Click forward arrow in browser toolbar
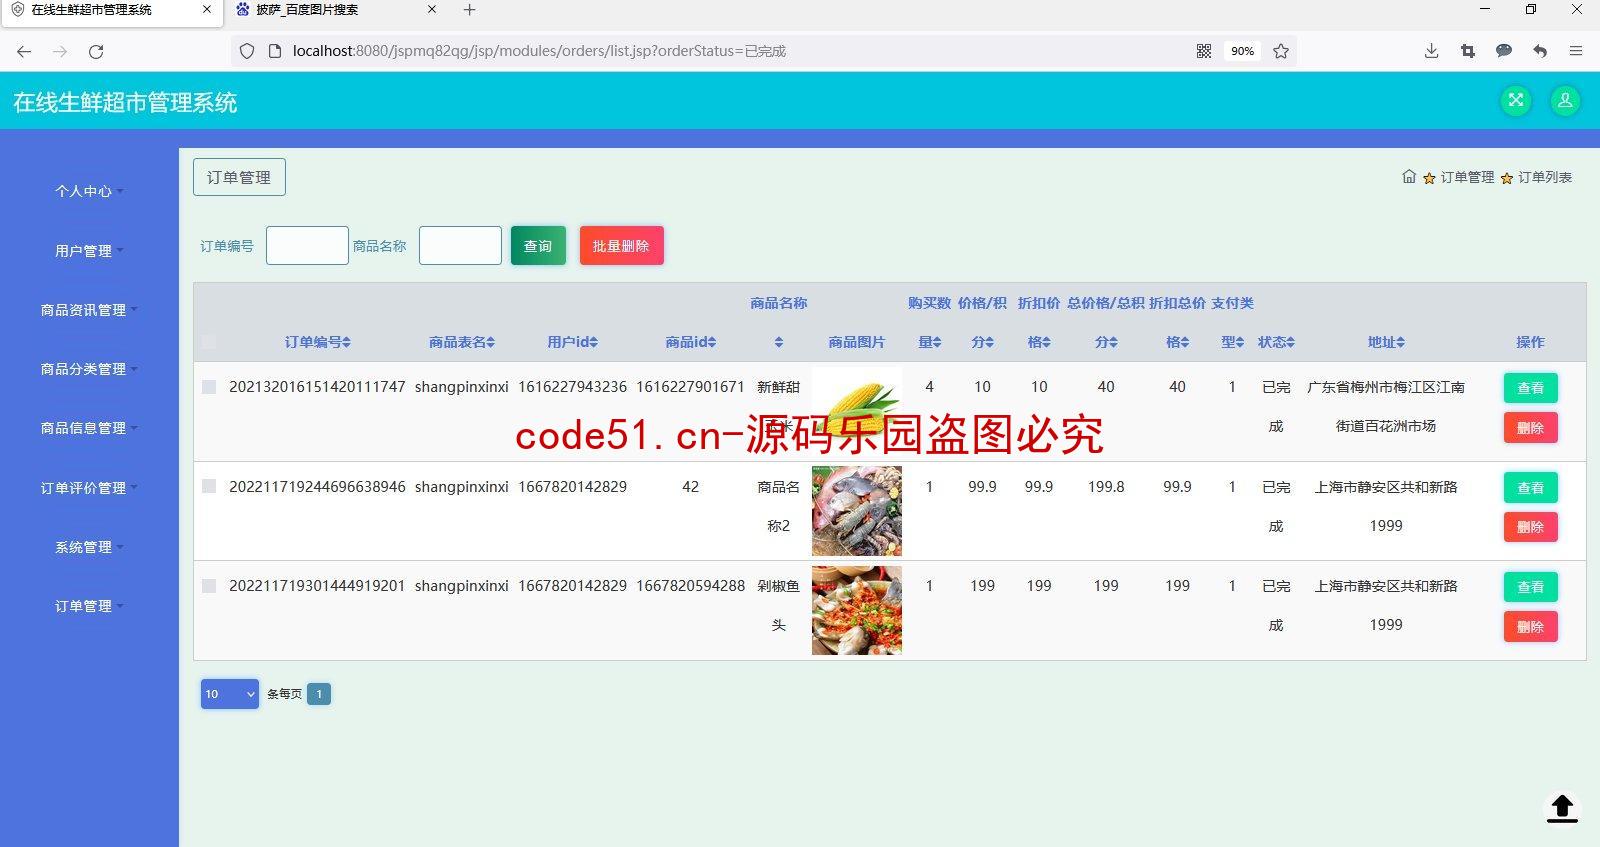1600x847 pixels. [x=60, y=51]
